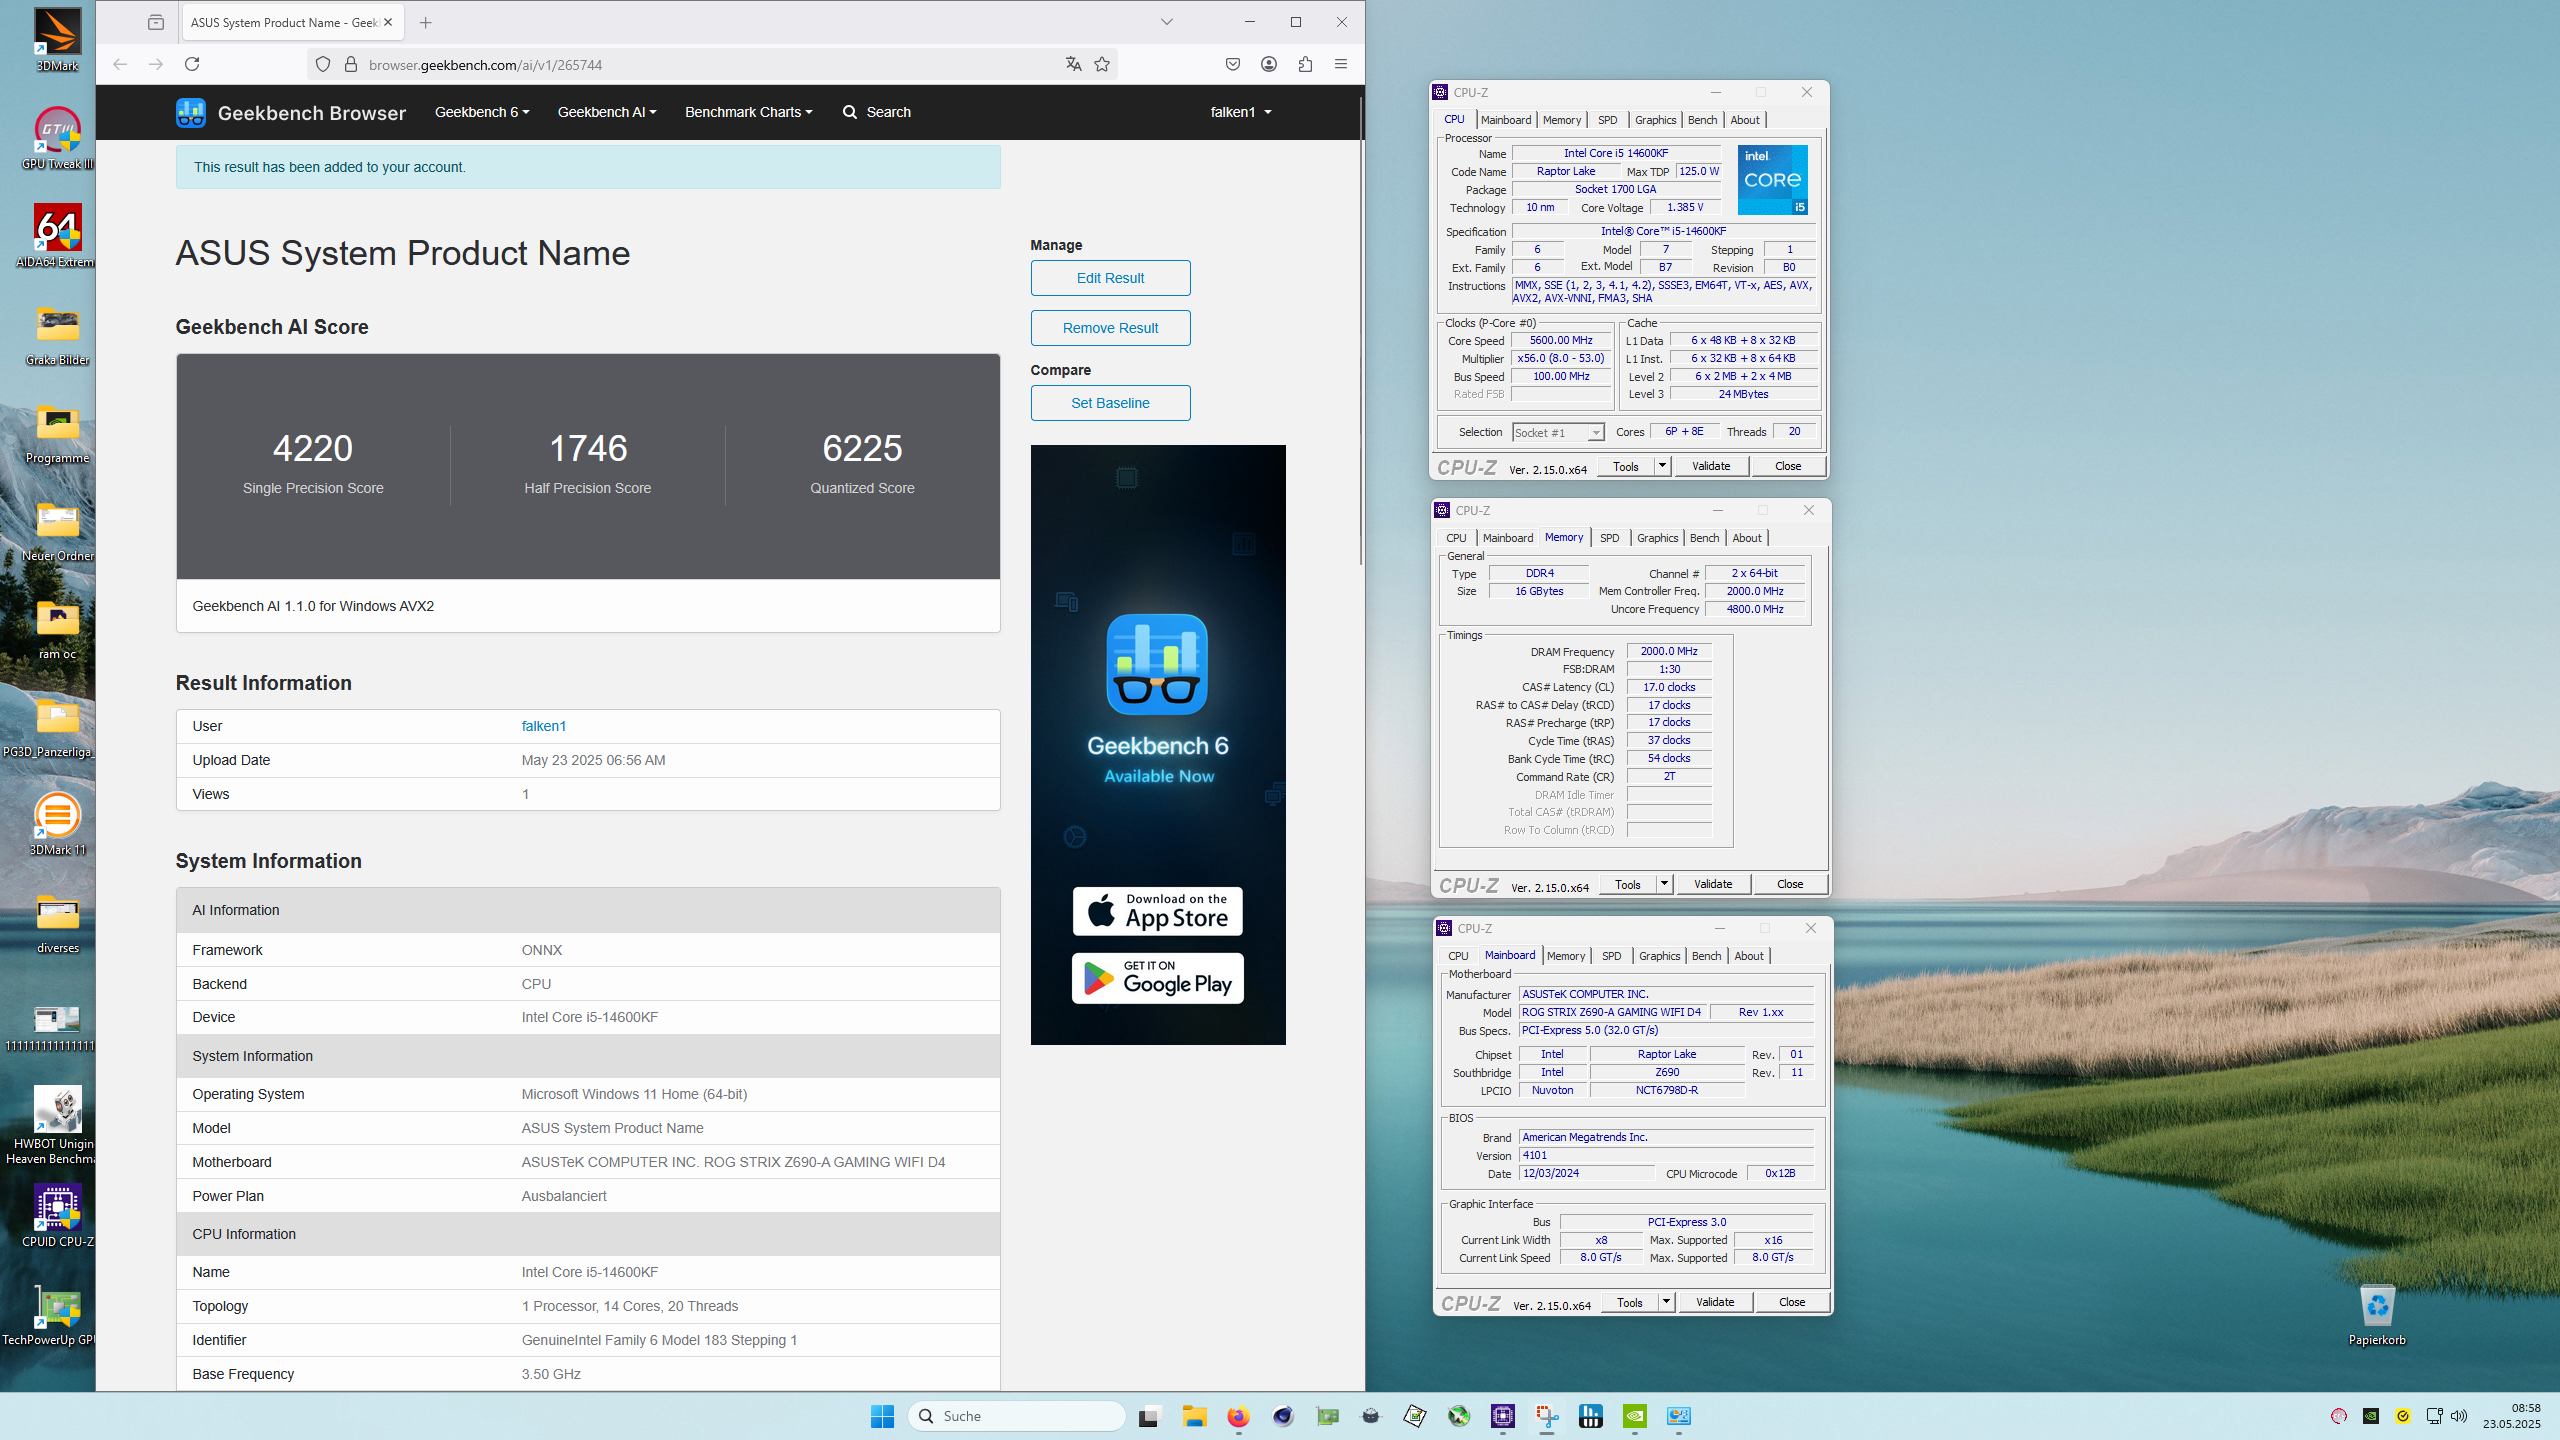Screen dimensions: 2560x1440
Task: Open Graphics tab in CPU-Z Memory window
Action: (x=1657, y=538)
